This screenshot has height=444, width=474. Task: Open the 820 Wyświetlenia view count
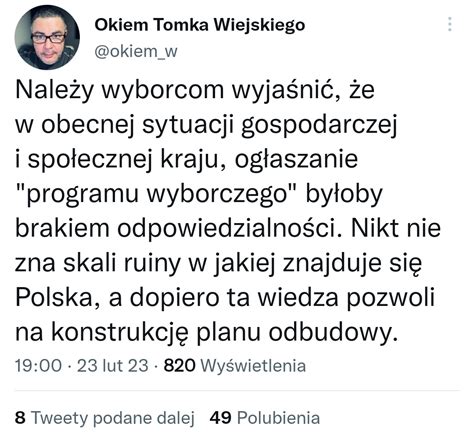(235, 365)
